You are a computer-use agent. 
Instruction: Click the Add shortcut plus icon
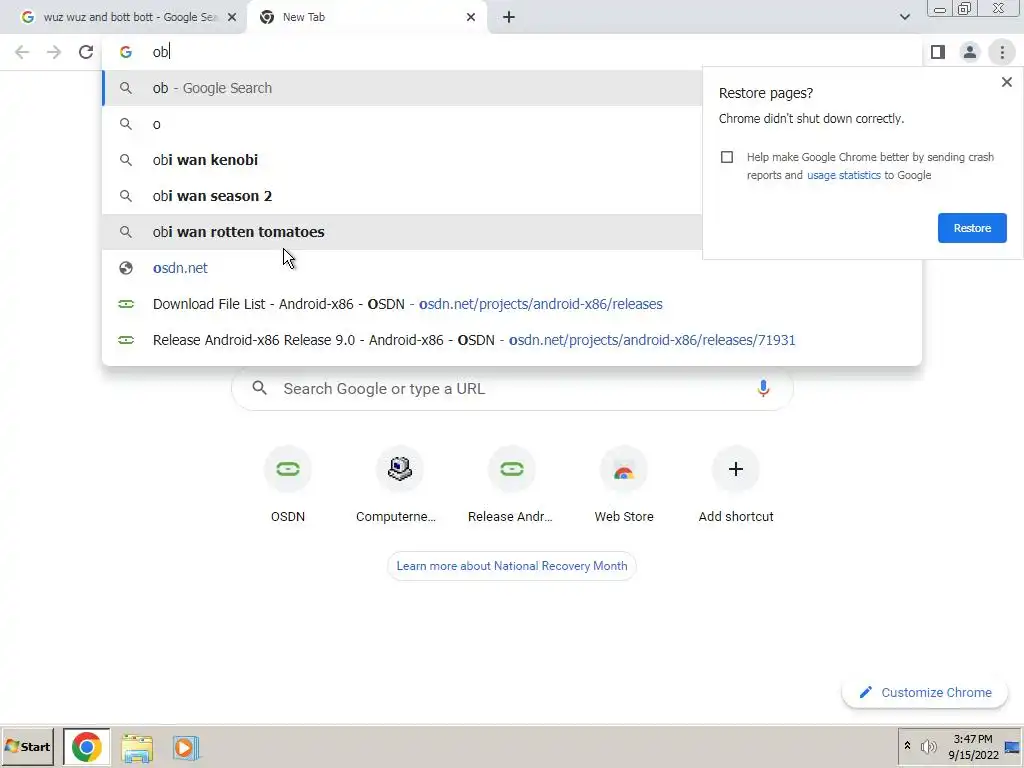[735, 469]
